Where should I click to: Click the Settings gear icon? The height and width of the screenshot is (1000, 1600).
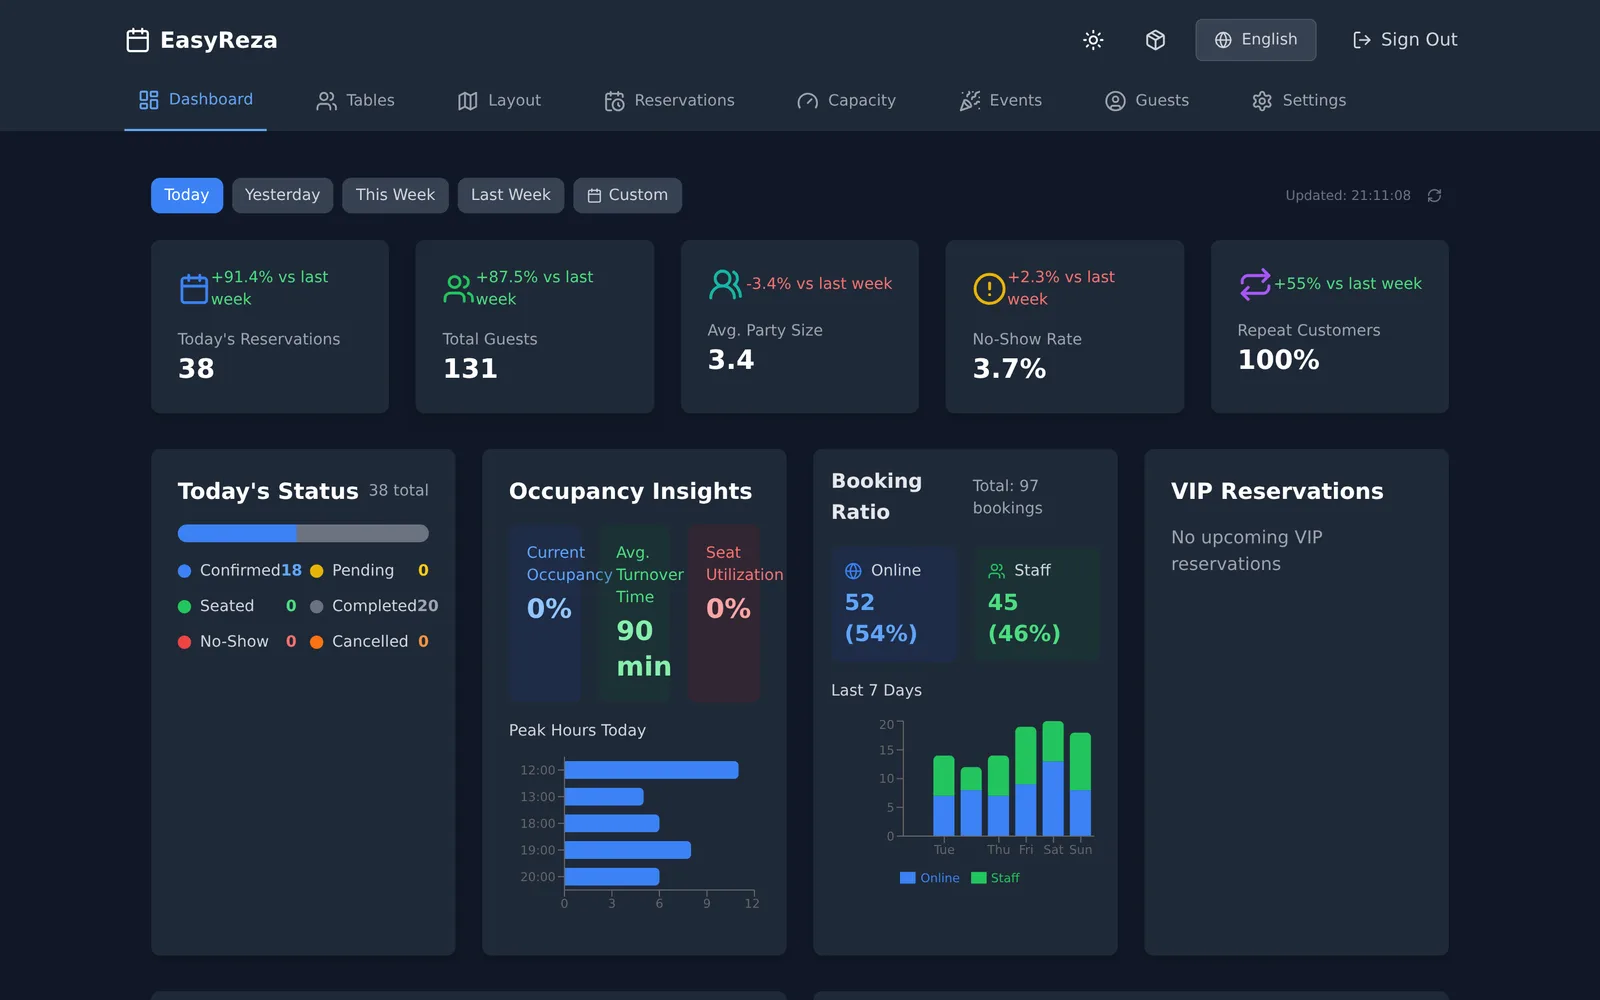point(1262,101)
